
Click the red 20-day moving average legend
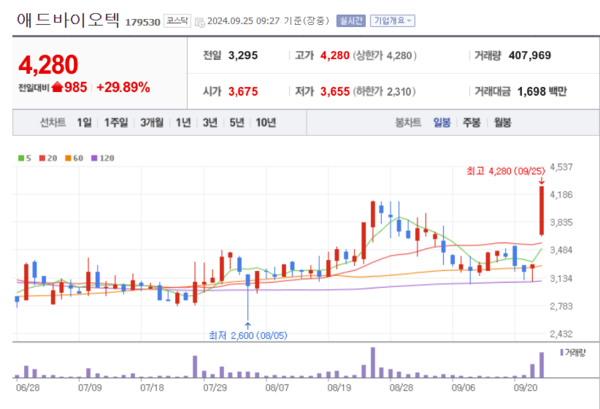pyautogui.click(x=48, y=158)
